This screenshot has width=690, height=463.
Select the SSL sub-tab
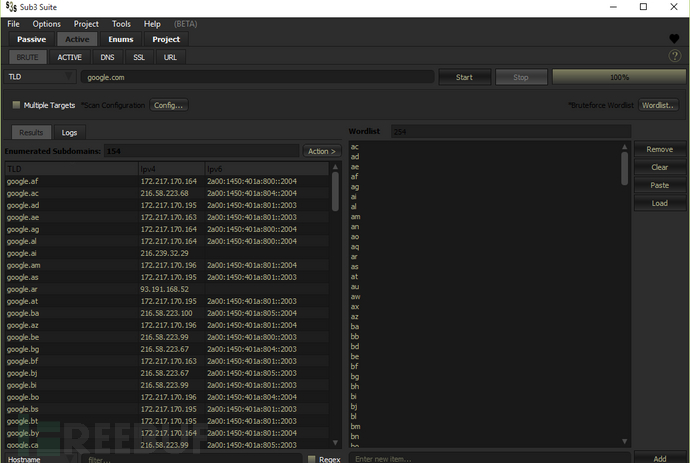pos(139,57)
